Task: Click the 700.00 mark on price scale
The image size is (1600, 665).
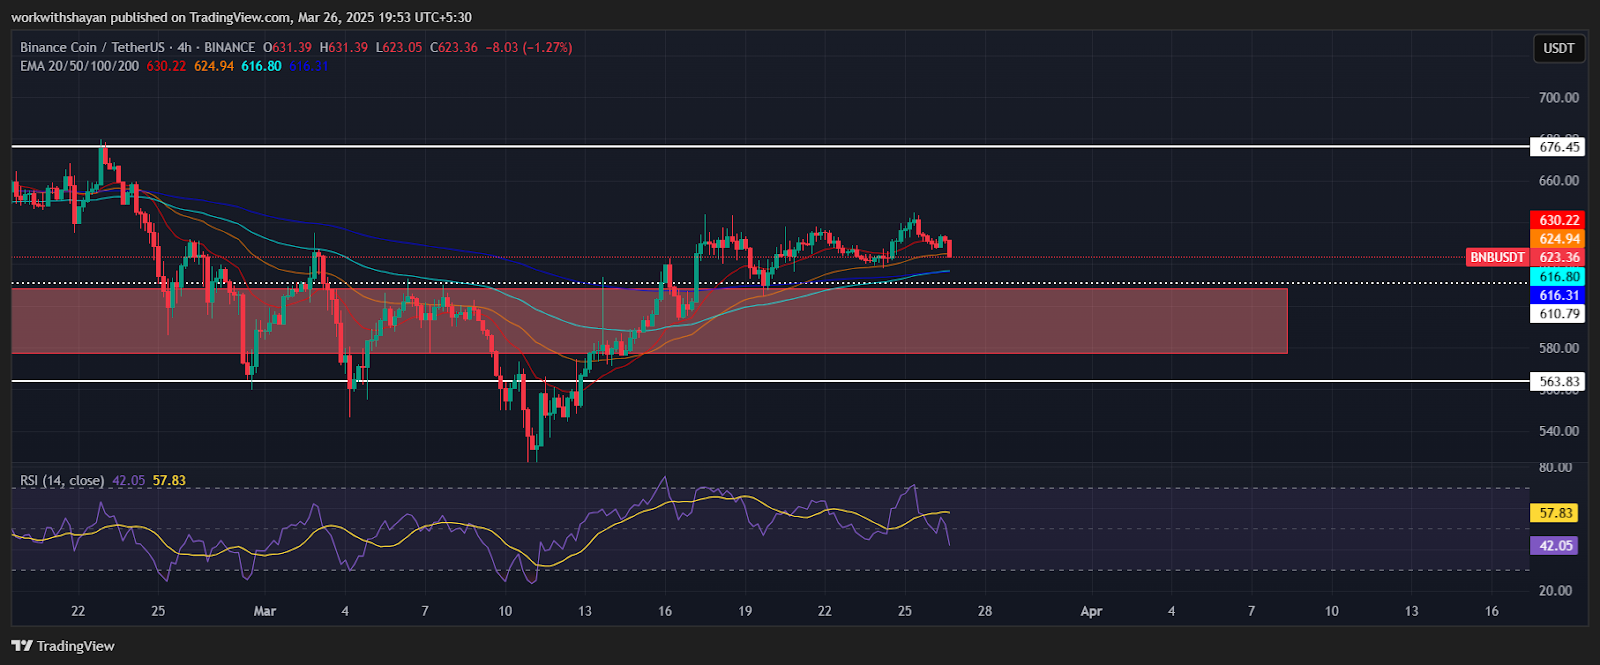Action: click(1559, 98)
